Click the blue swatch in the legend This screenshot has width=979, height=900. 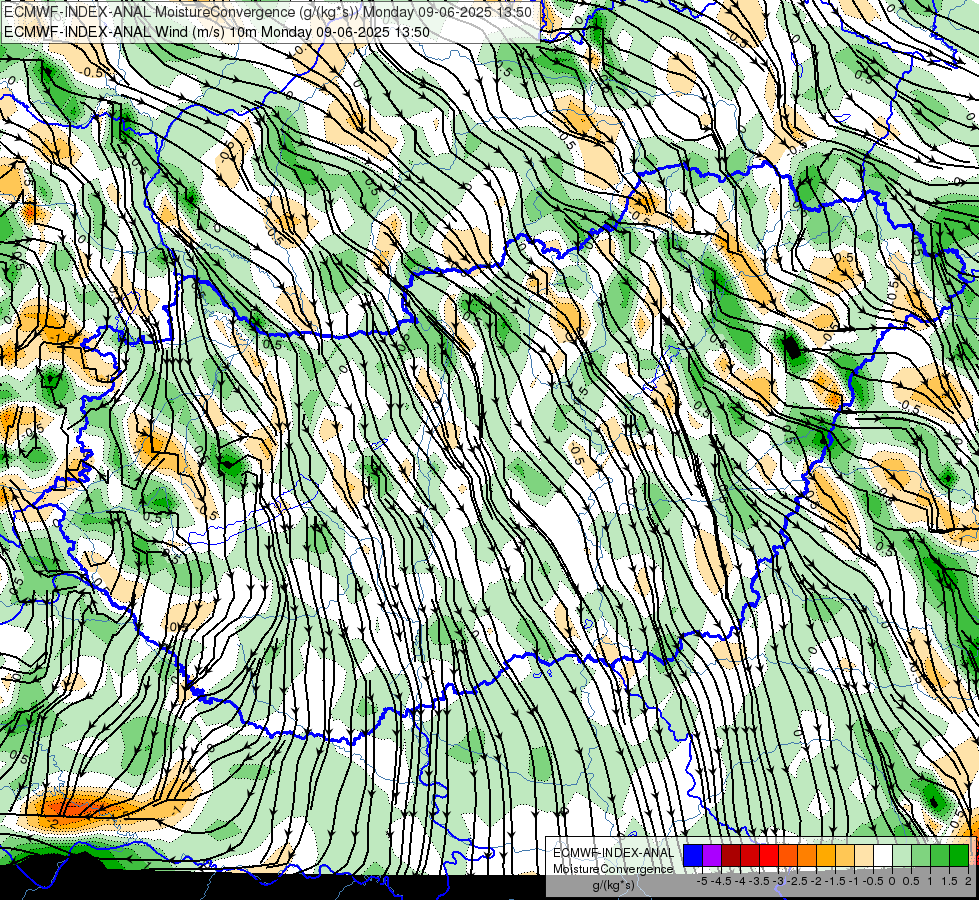tap(693, 856)
